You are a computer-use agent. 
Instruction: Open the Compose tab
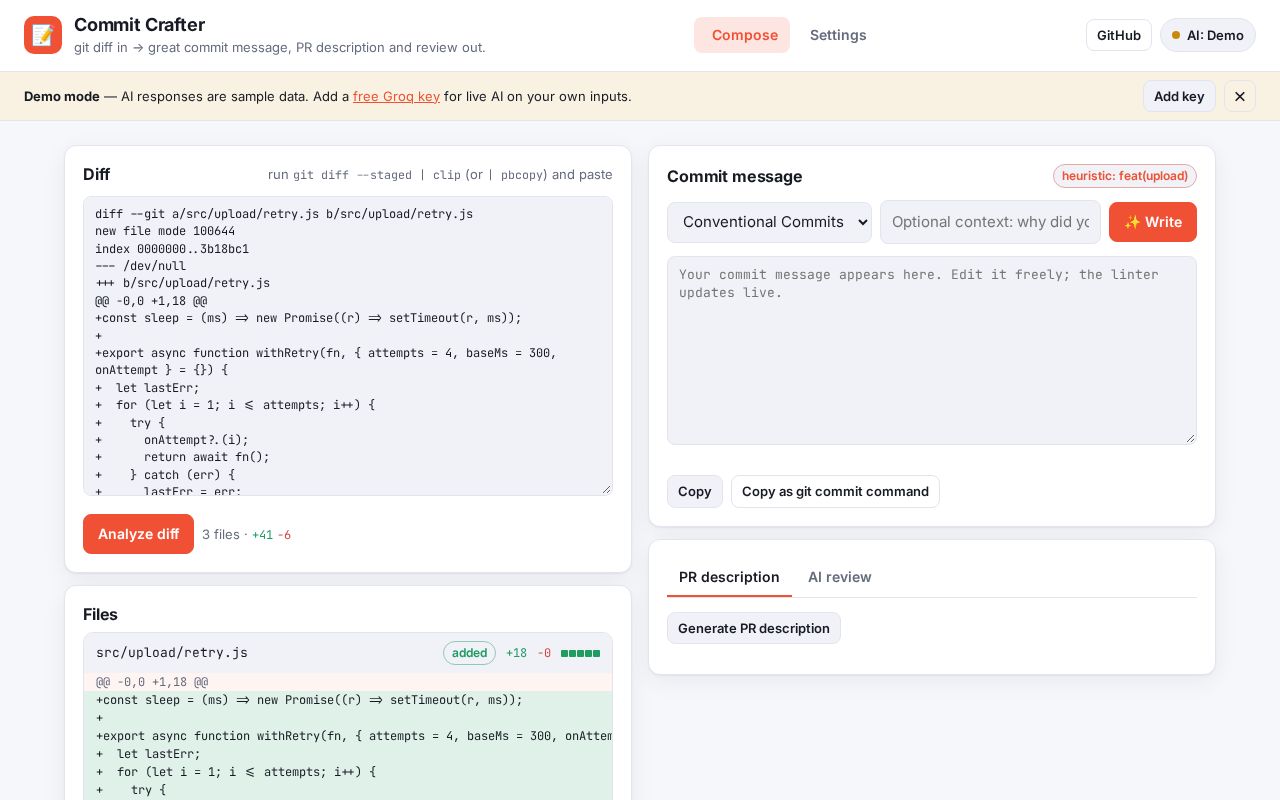click(742, 35)
